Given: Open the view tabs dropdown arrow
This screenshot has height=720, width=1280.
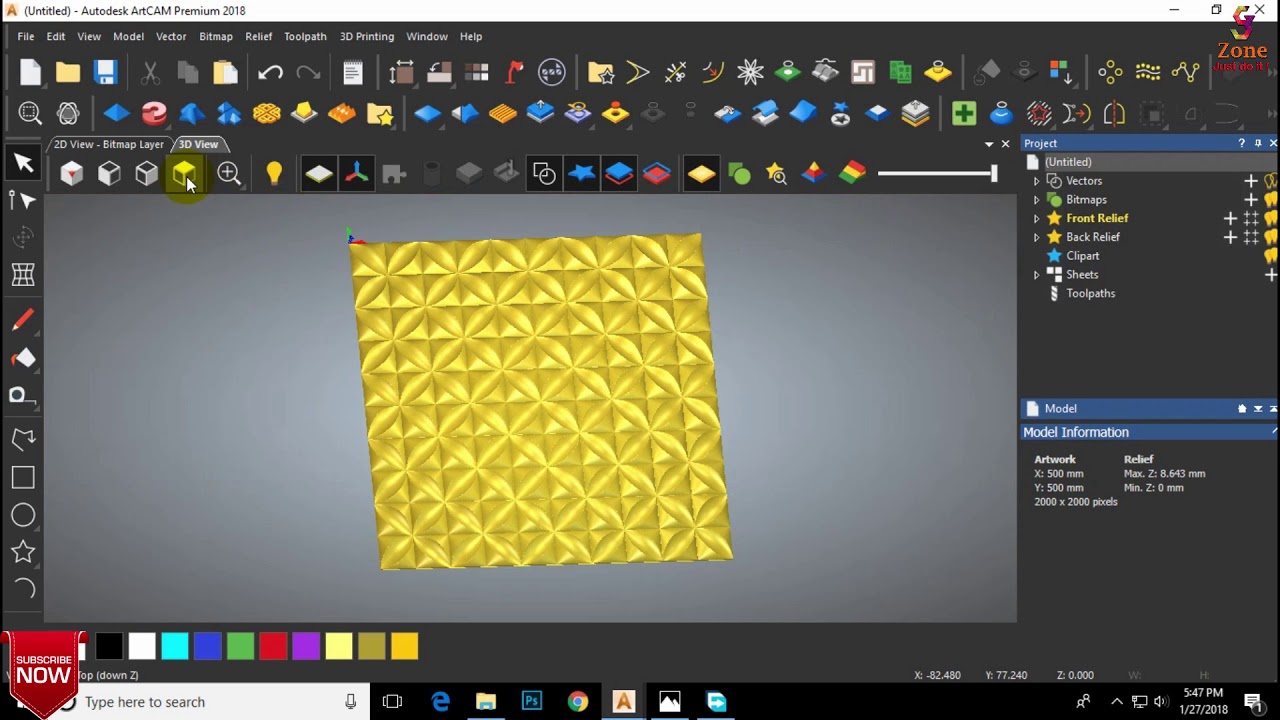Looking at the screenshot, I should [989, 144].
